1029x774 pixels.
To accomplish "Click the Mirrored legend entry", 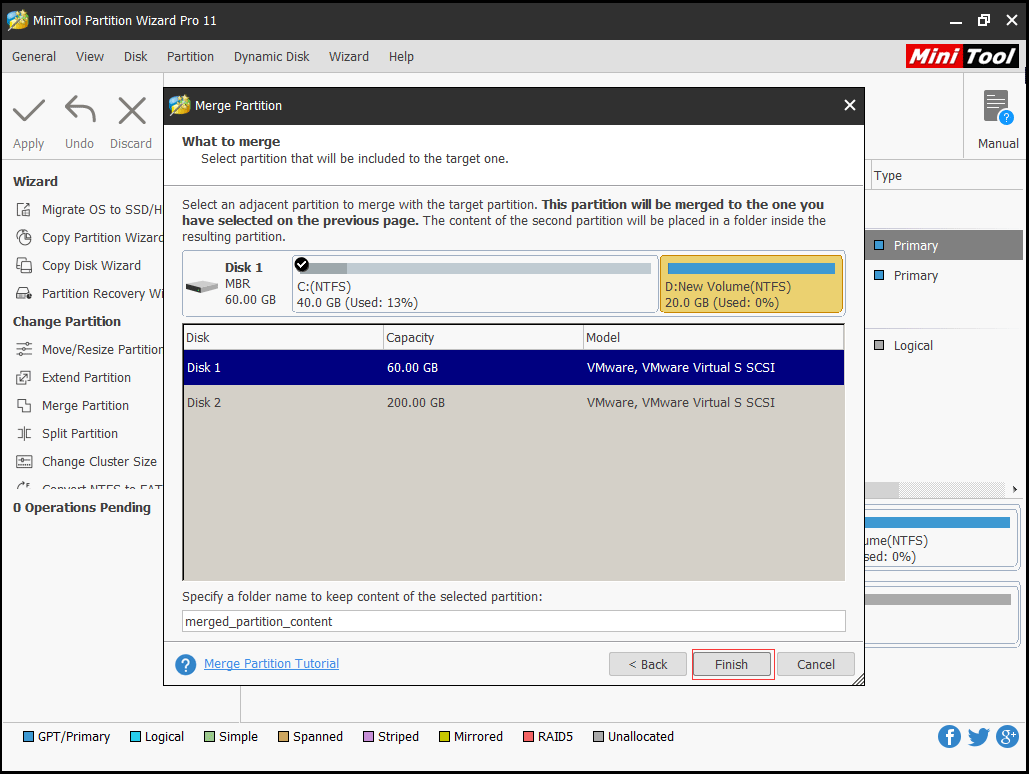I will point(471,737).
